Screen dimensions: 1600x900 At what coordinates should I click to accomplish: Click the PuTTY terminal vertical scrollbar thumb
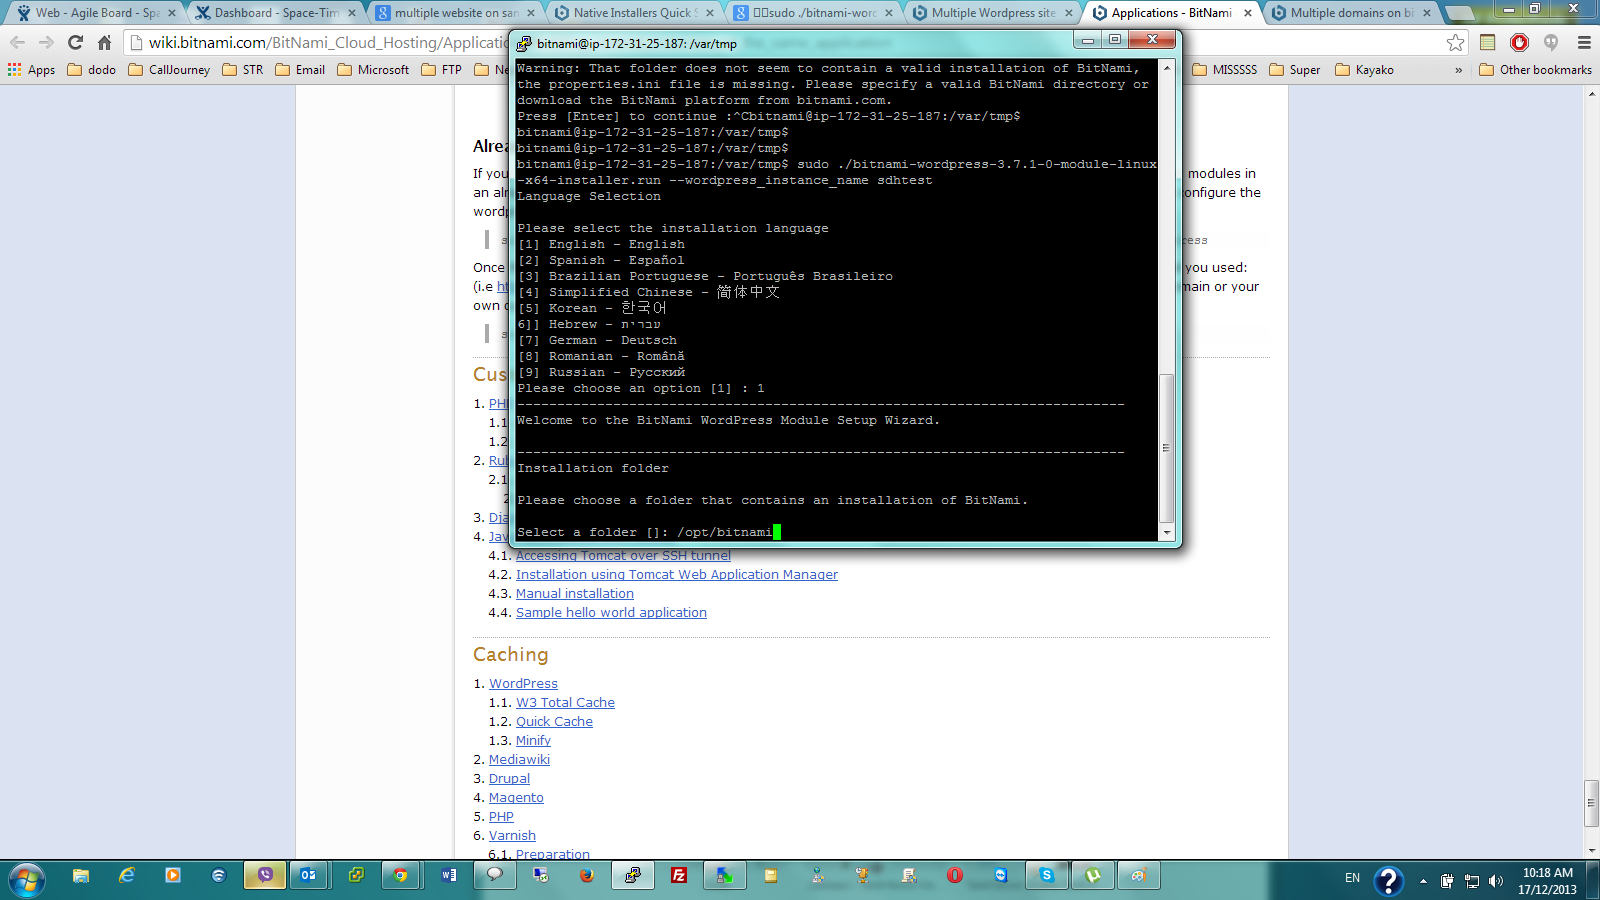point(1166,448)
